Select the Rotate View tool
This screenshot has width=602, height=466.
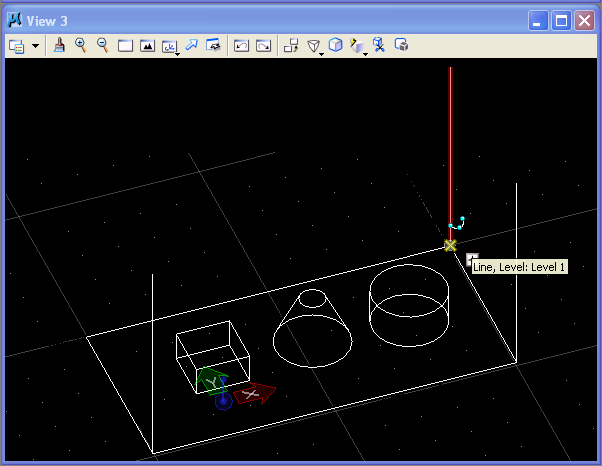click(x=170, y=46)
